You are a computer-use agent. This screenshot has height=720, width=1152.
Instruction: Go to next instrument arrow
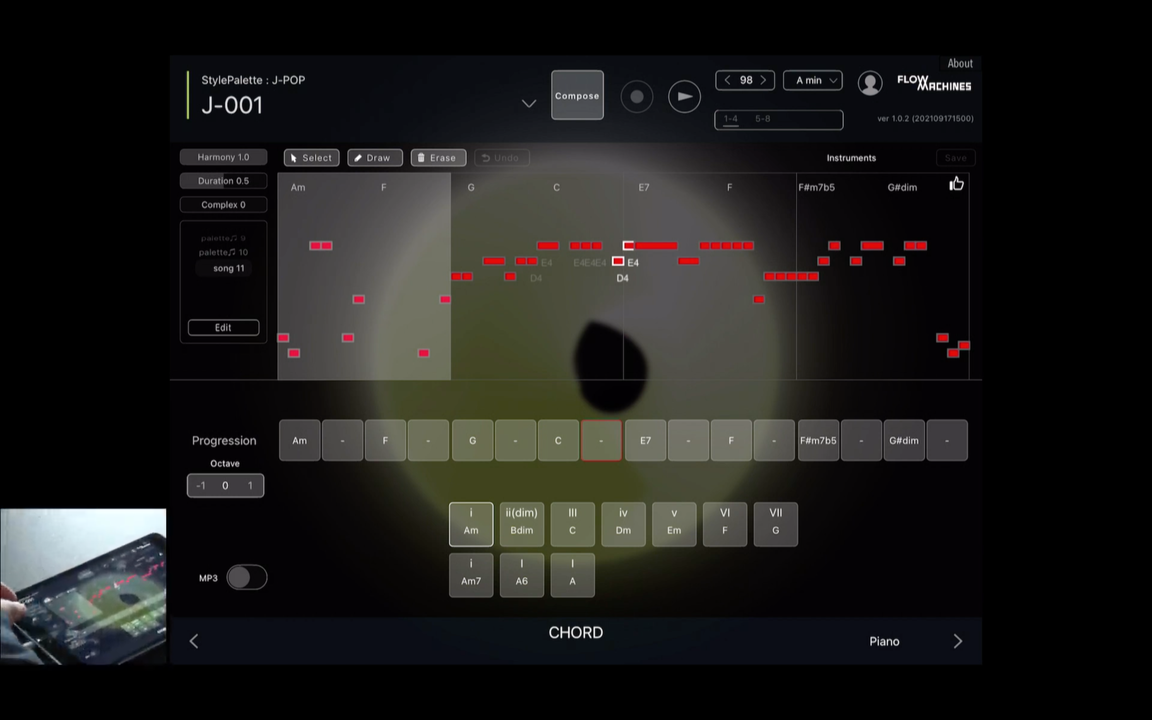(x=957, y=641)
